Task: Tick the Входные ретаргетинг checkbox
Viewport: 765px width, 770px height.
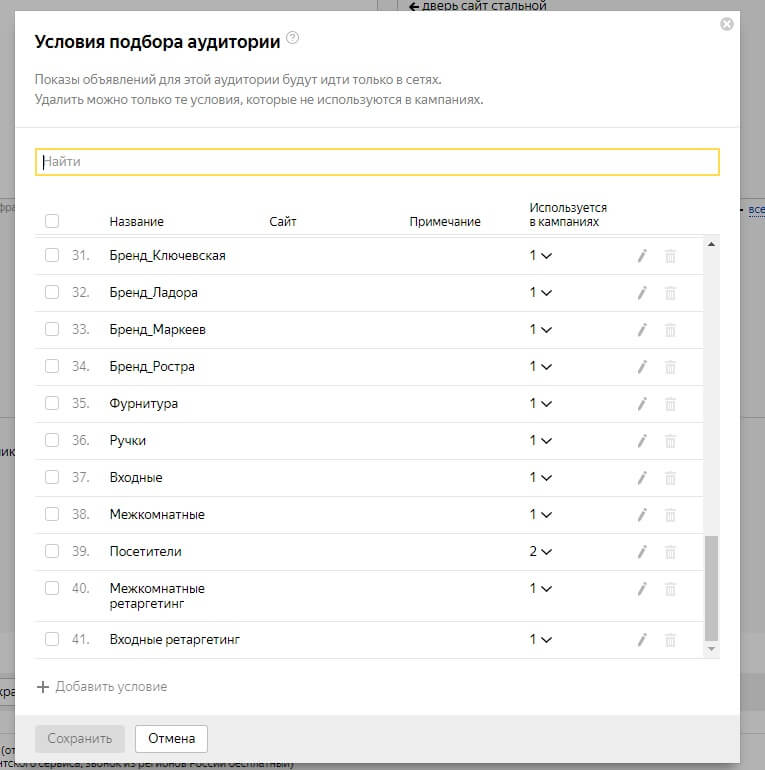Action: click(52, 639)
